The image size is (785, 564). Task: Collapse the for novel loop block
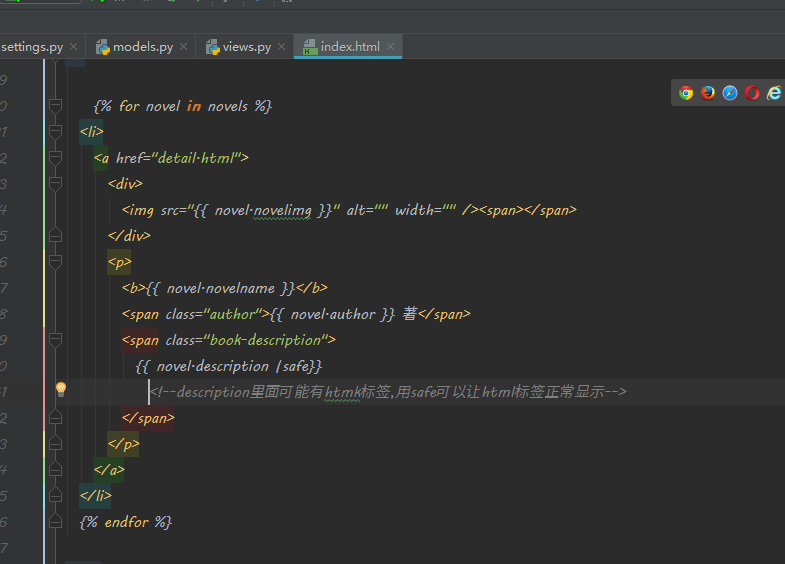point(55,106)
